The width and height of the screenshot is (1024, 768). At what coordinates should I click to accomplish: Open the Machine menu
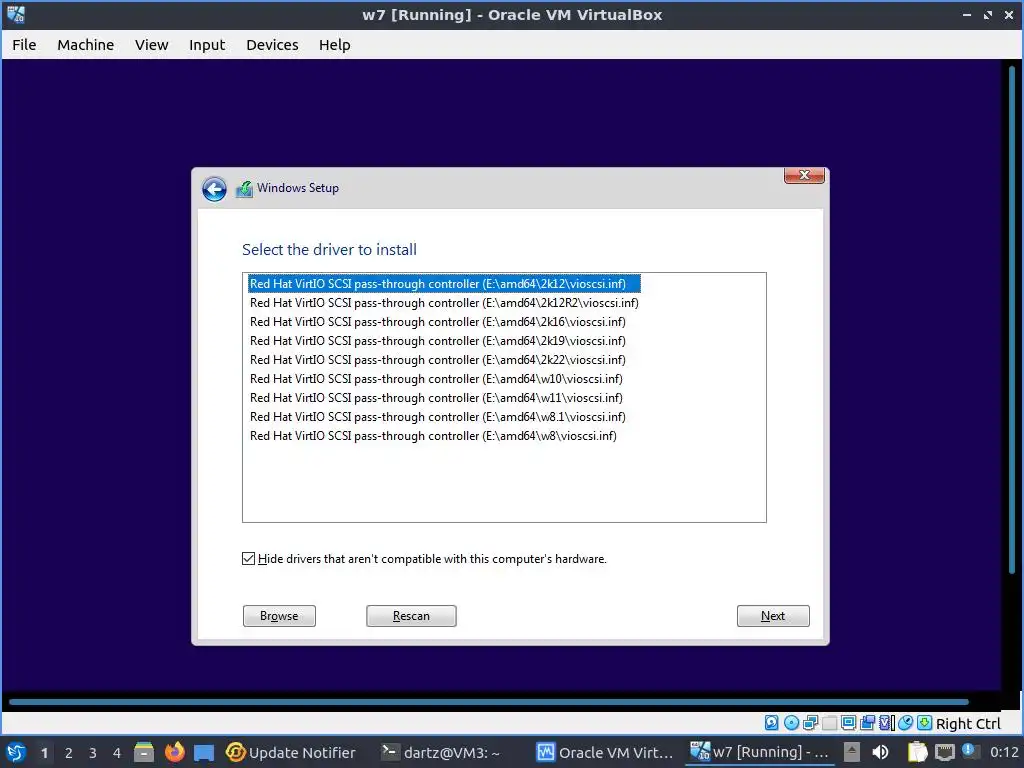point(86,44)
